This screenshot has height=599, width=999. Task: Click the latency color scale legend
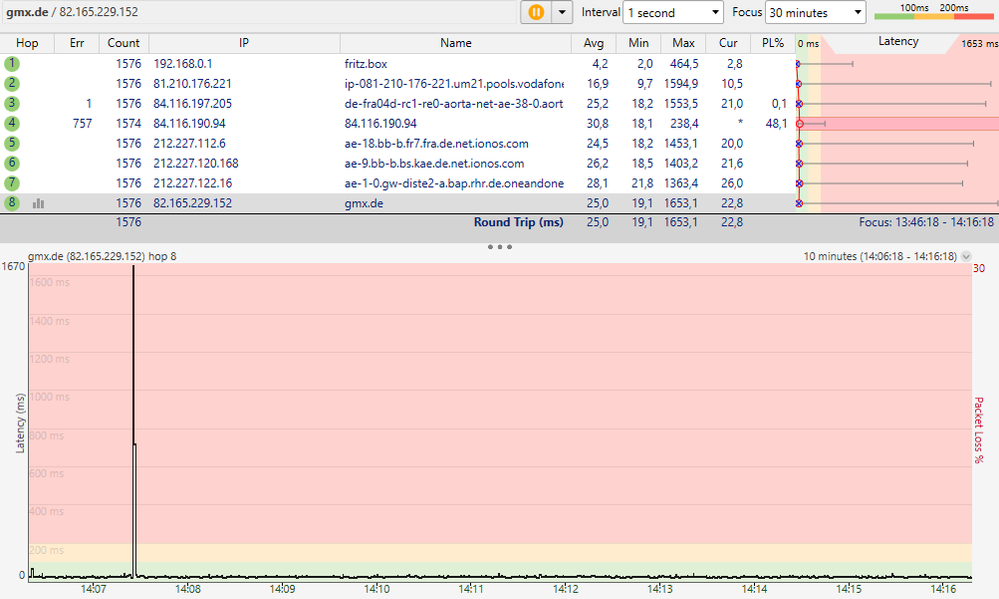coord(933,11)
